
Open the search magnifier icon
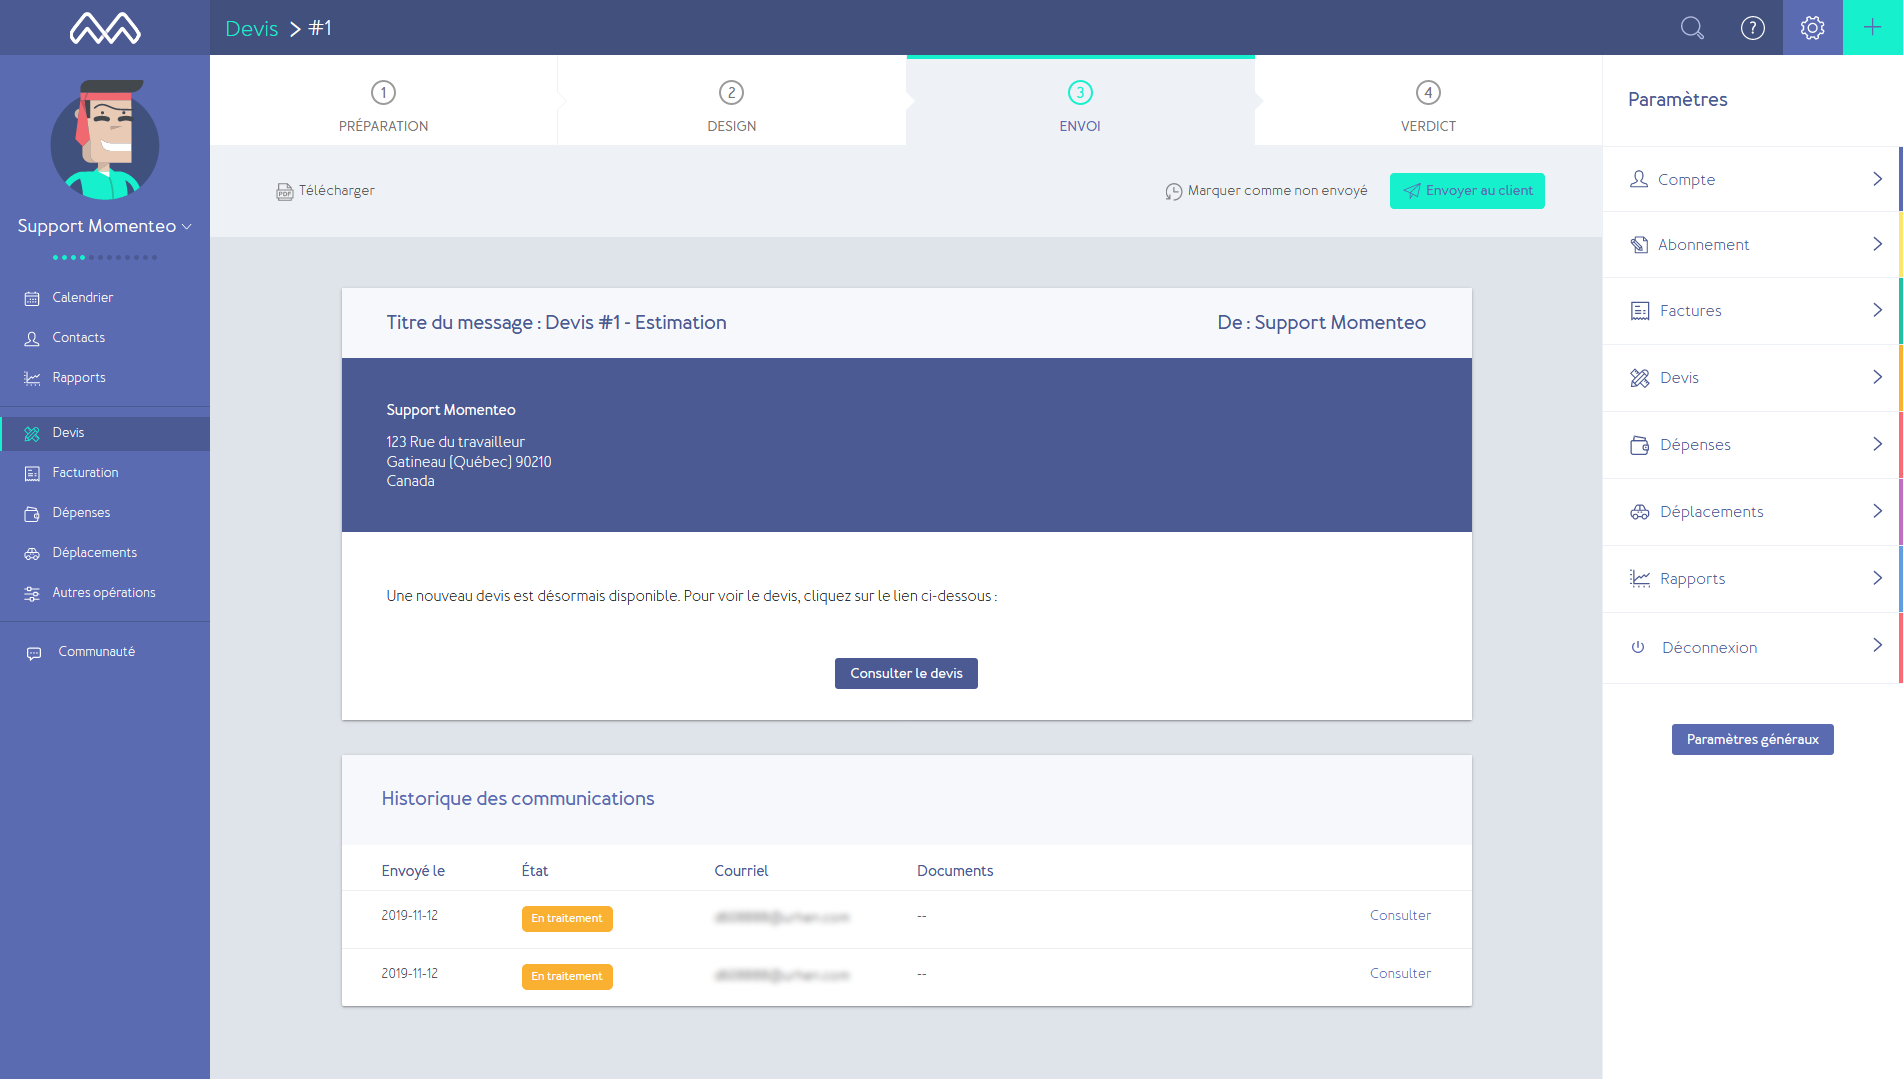(x=1692, y=28)
